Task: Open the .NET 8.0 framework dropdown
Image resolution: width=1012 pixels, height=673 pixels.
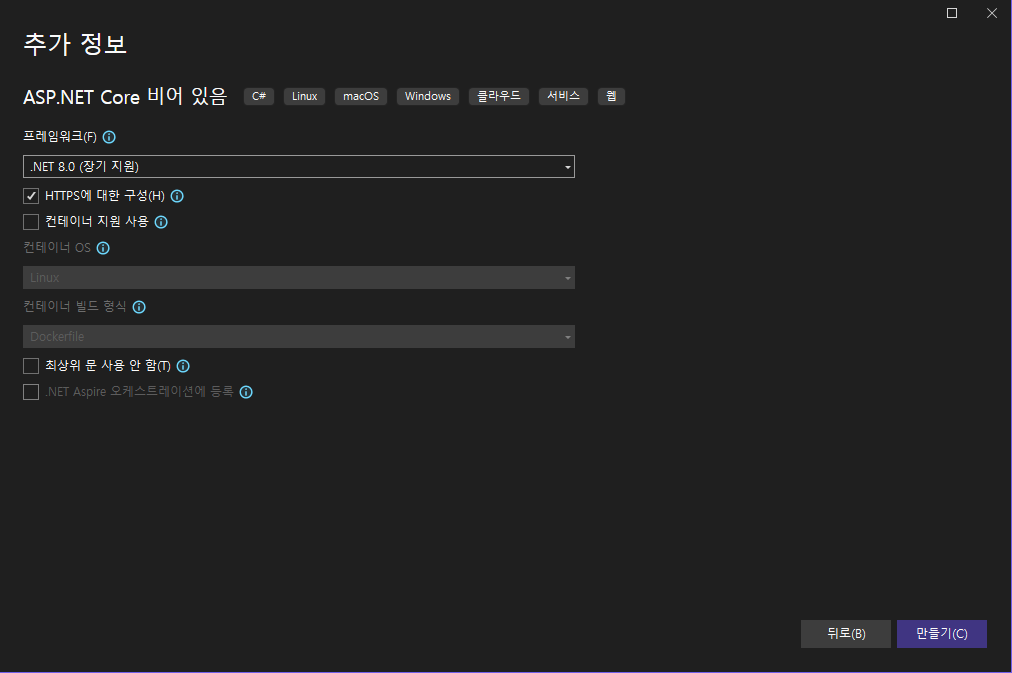Action: 299,166
